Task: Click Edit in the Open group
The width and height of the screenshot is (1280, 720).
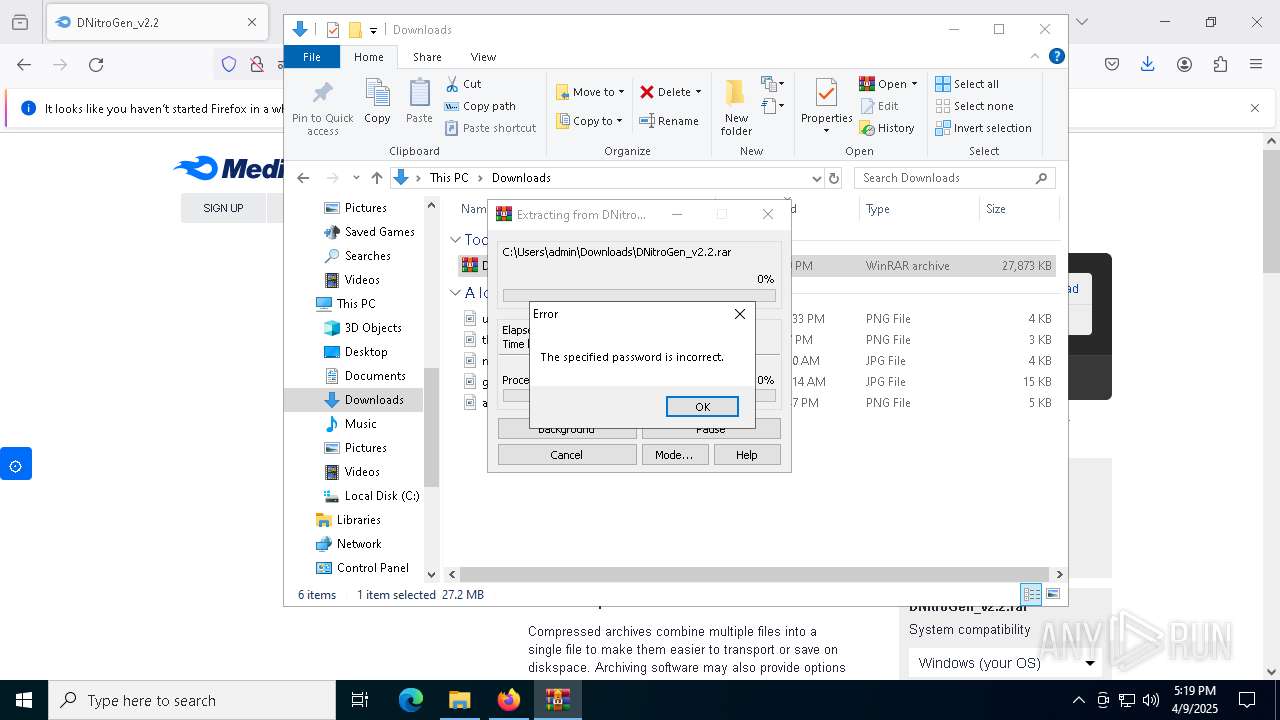Action: coord(879,106)
